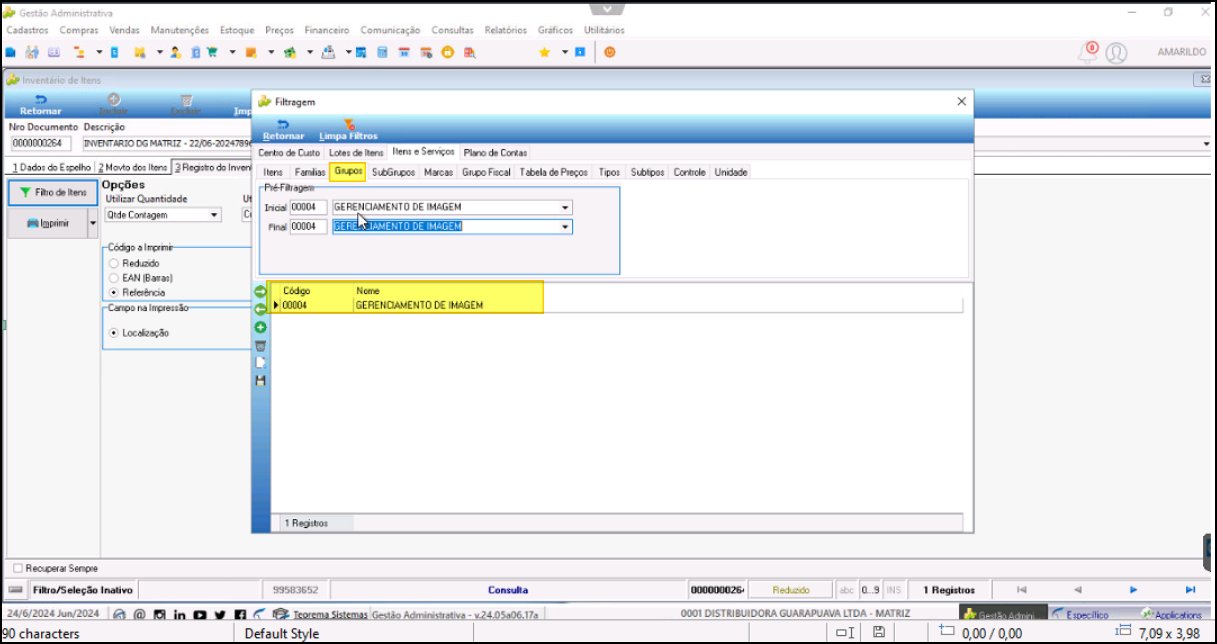Click the trash icon in filter sidebar
The width and height of the screenshot is (1217, 644).
[261, 345]
